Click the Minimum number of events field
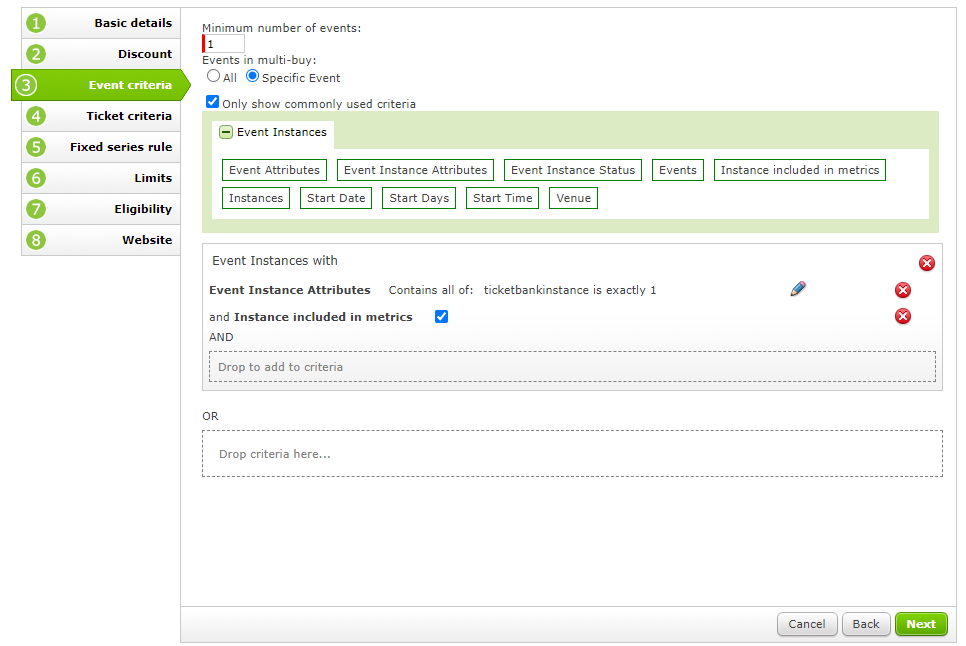The height and width of the screenshot is (646, 966). coord(224,44)
